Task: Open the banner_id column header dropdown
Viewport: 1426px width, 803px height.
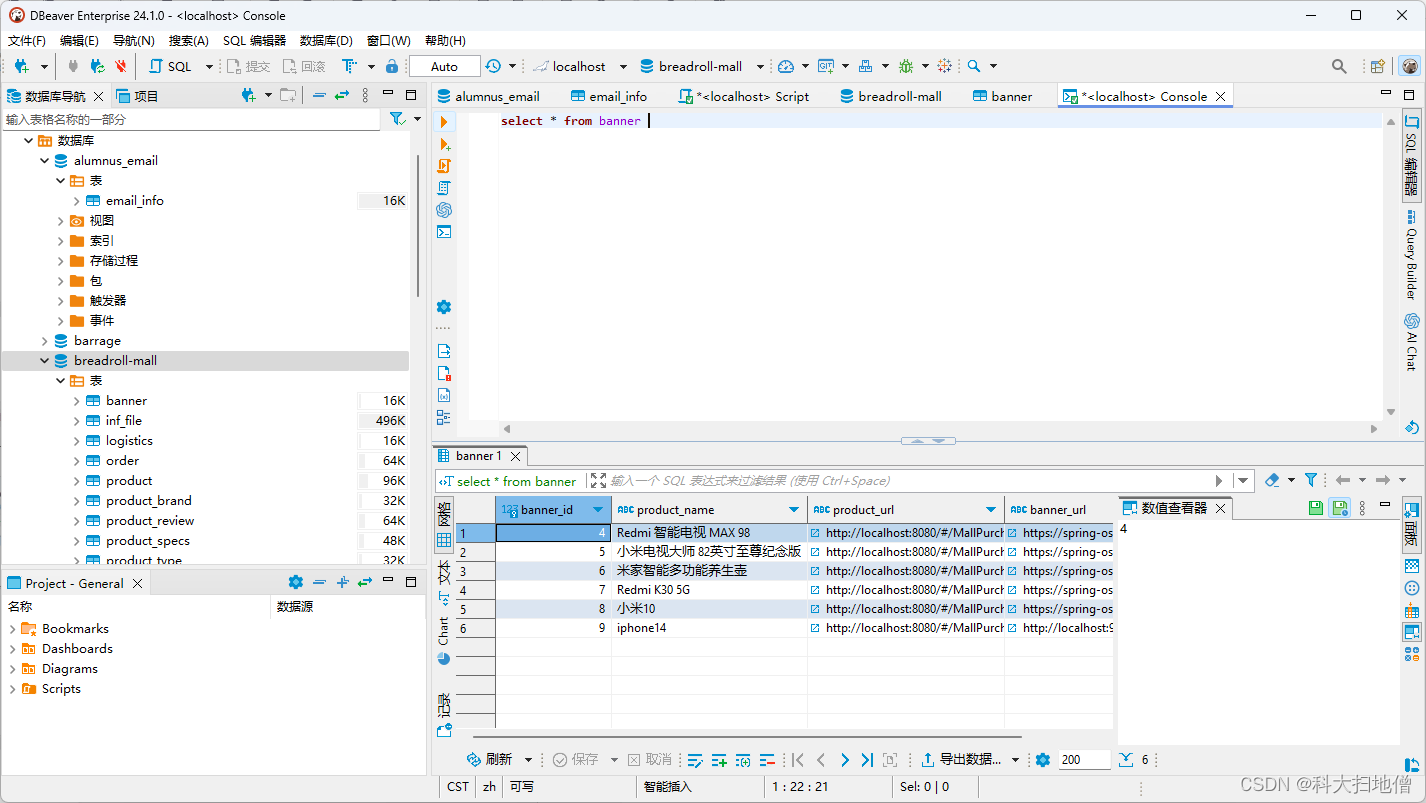Action: (x=598, y=510)
